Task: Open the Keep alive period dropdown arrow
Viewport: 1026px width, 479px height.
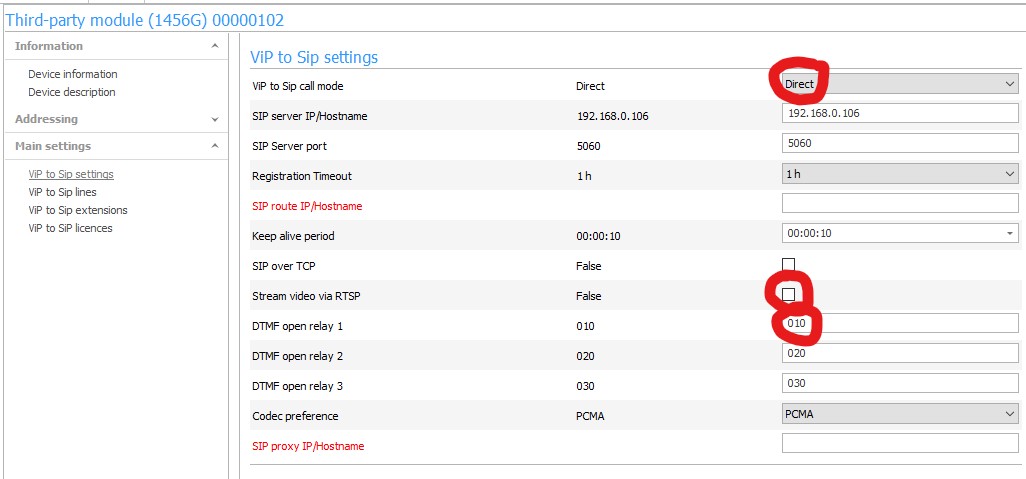Action: tap(1009, 234)
